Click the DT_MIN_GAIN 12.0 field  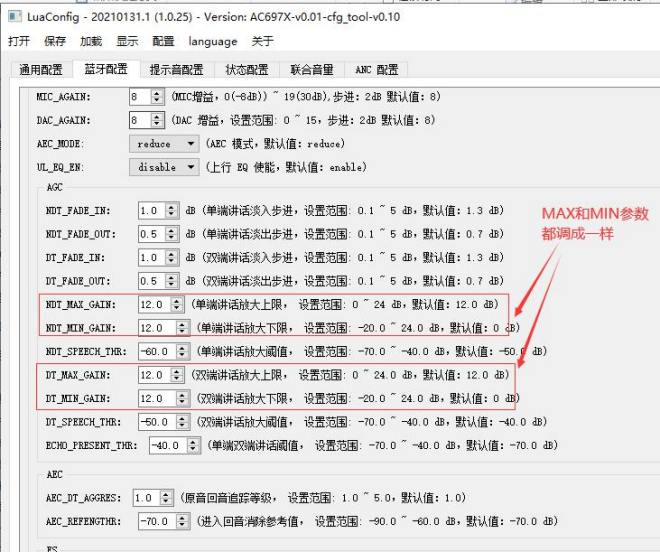click(157, 399)
